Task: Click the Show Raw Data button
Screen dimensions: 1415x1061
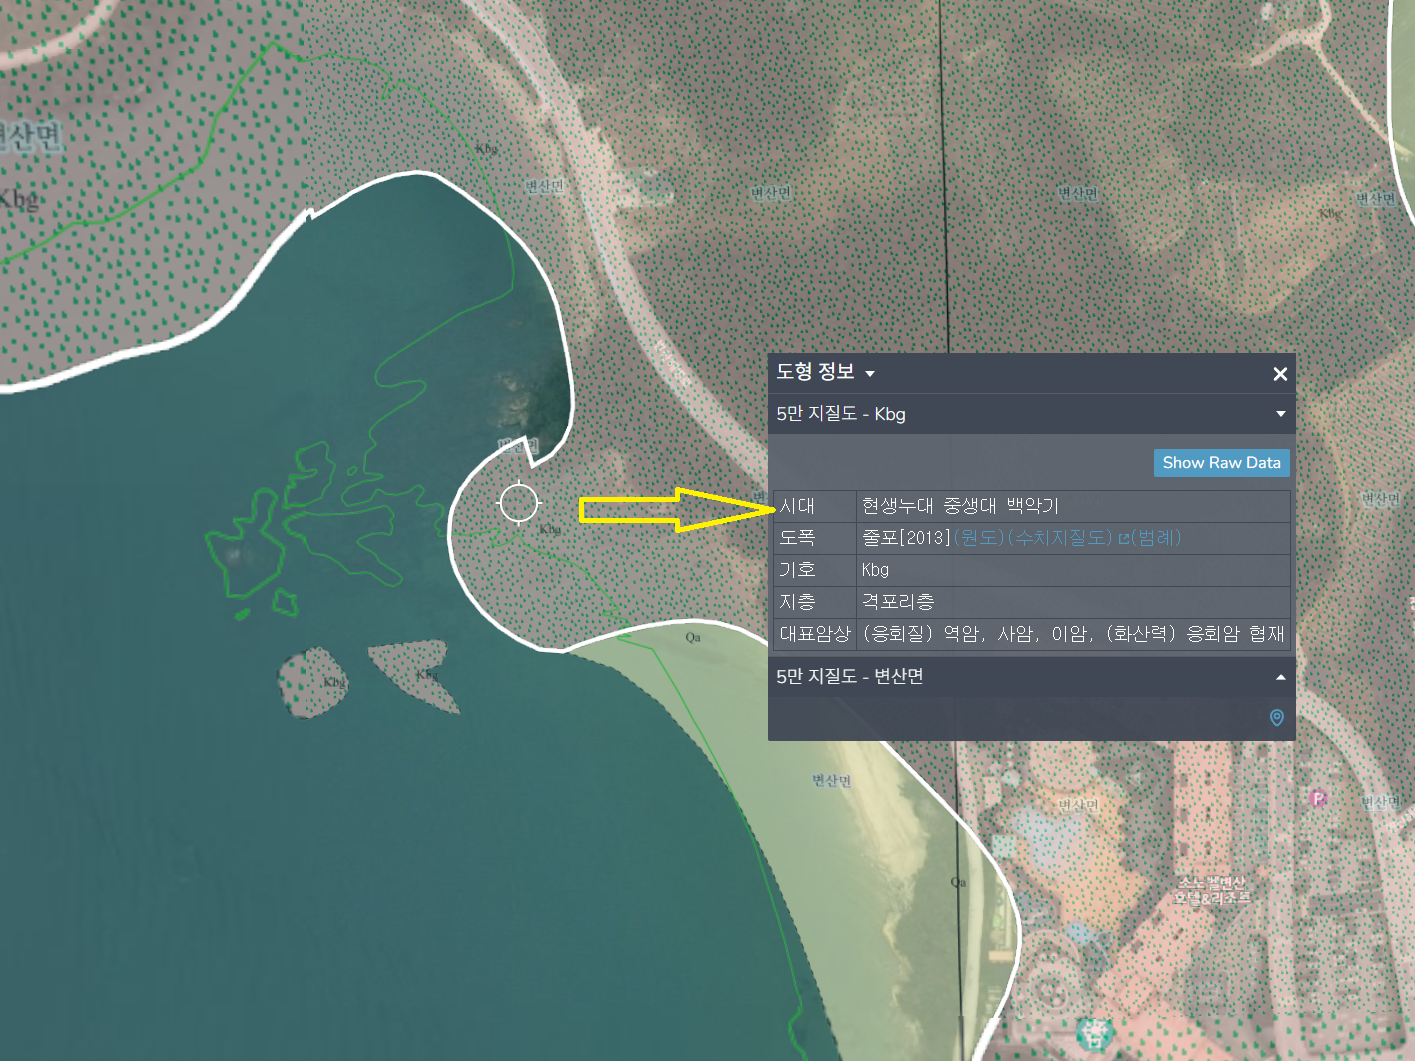Action: pyautogui.click(x=1221, y=463)
